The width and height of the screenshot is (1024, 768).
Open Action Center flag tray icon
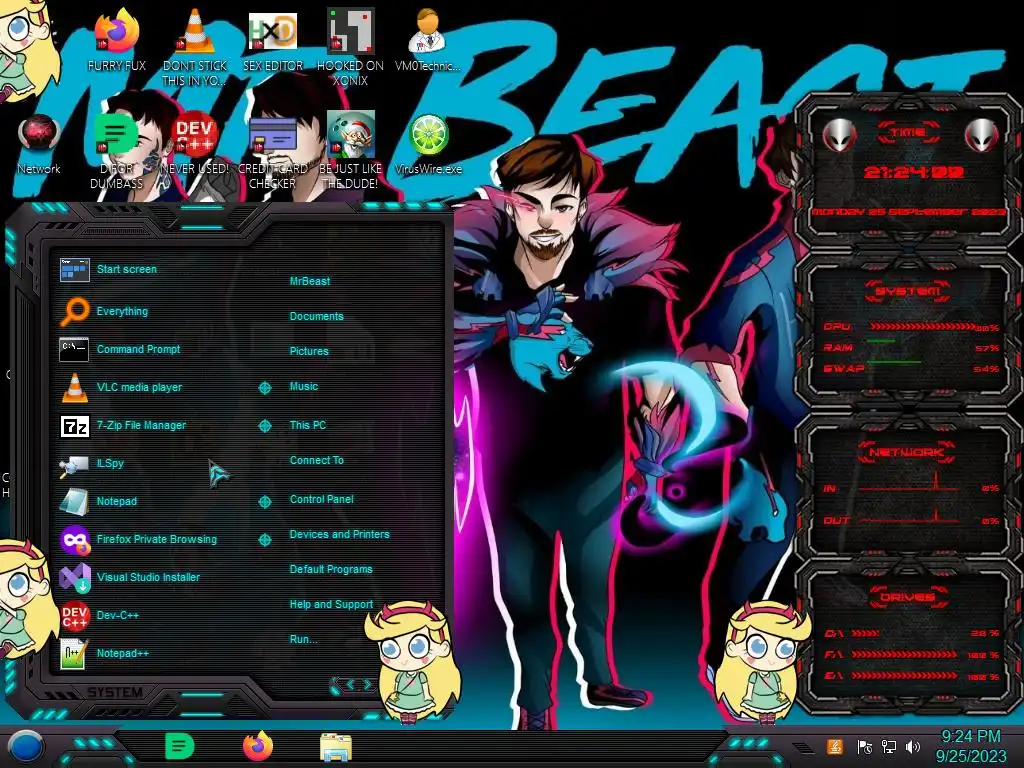[x=865, y=746]
